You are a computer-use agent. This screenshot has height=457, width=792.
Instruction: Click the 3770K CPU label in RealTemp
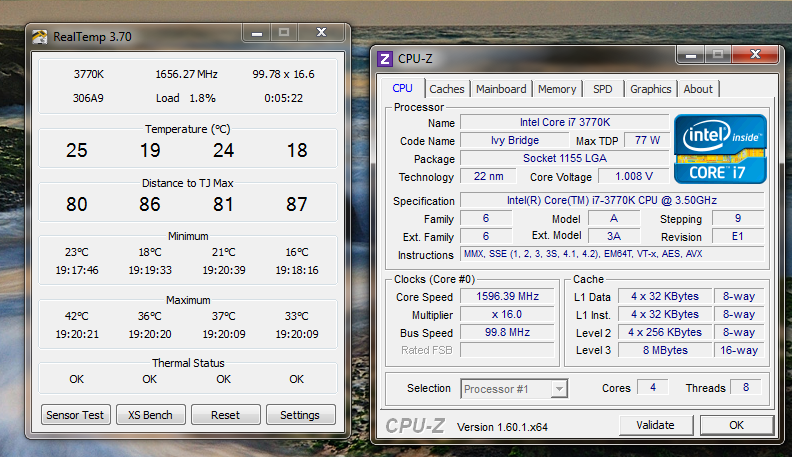(88, 74)
